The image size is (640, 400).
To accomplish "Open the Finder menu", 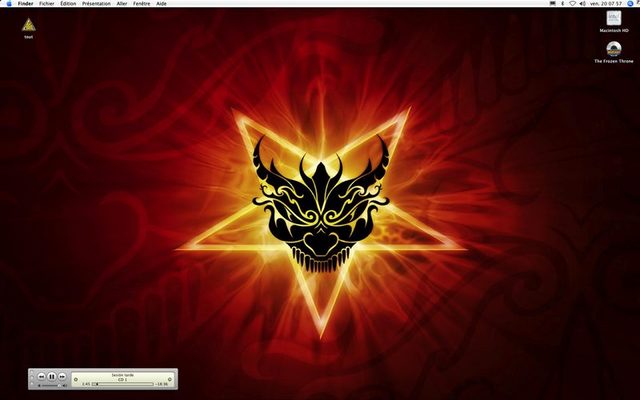I will coord(25,3).
